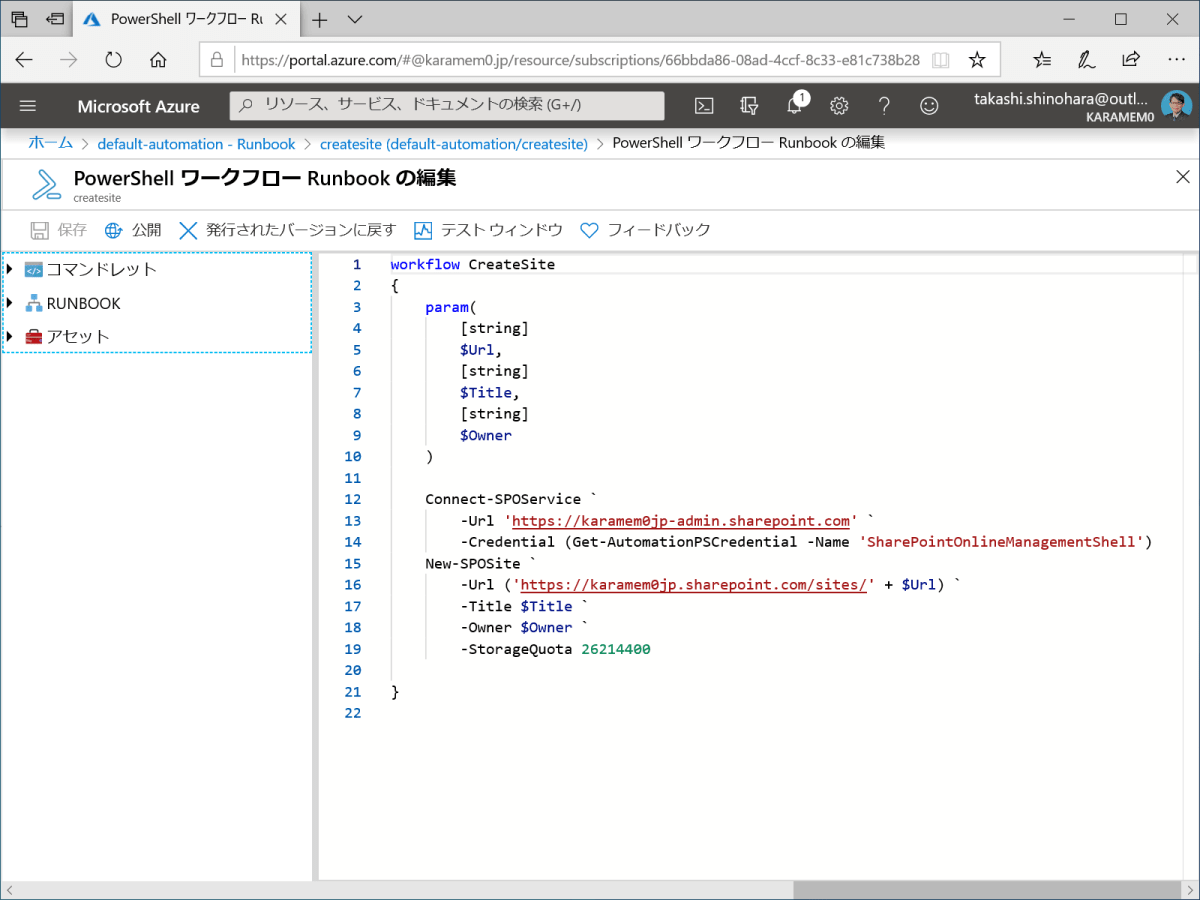Open browser settings and more menu

click(1176, 60)
